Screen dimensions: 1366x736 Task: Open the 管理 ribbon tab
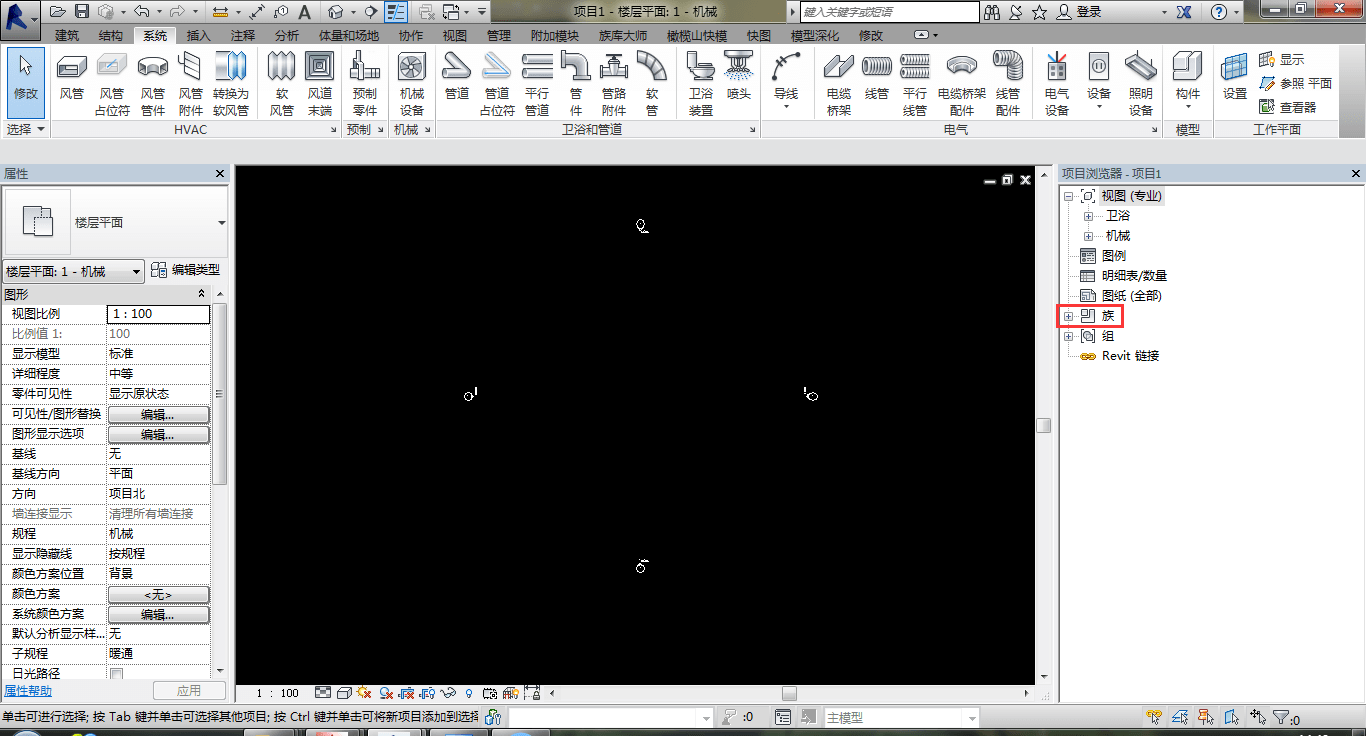499,36
